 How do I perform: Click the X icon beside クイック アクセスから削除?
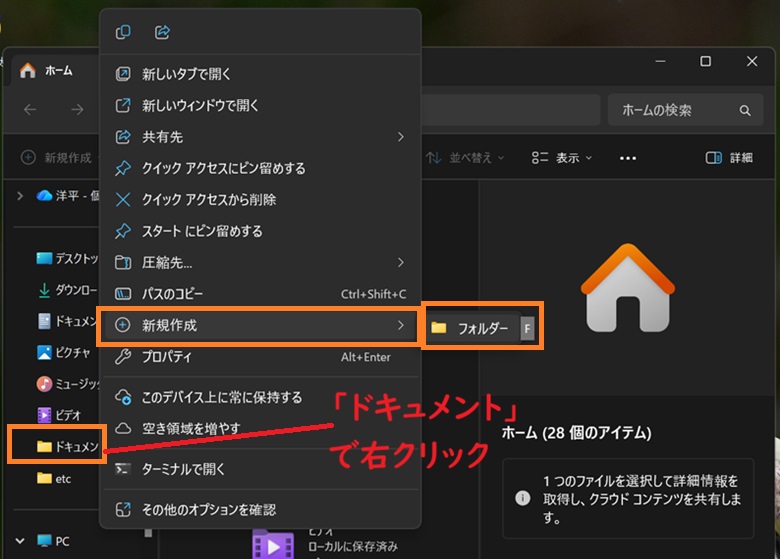click(123, 199)
